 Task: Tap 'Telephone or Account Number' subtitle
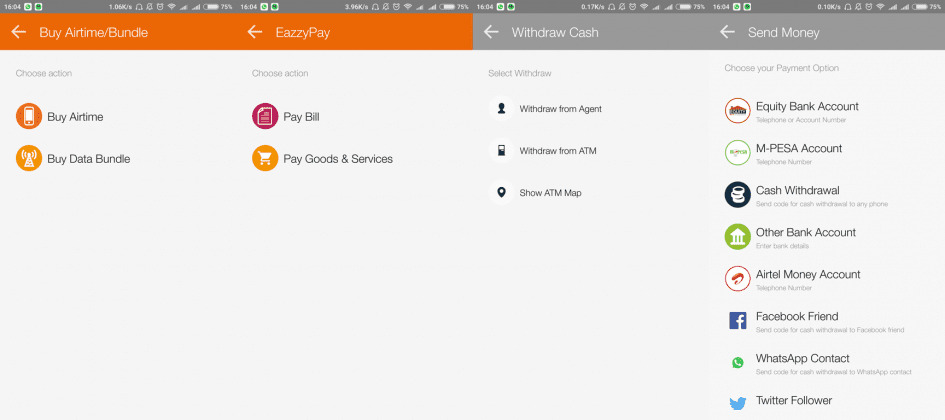(801, 120)
